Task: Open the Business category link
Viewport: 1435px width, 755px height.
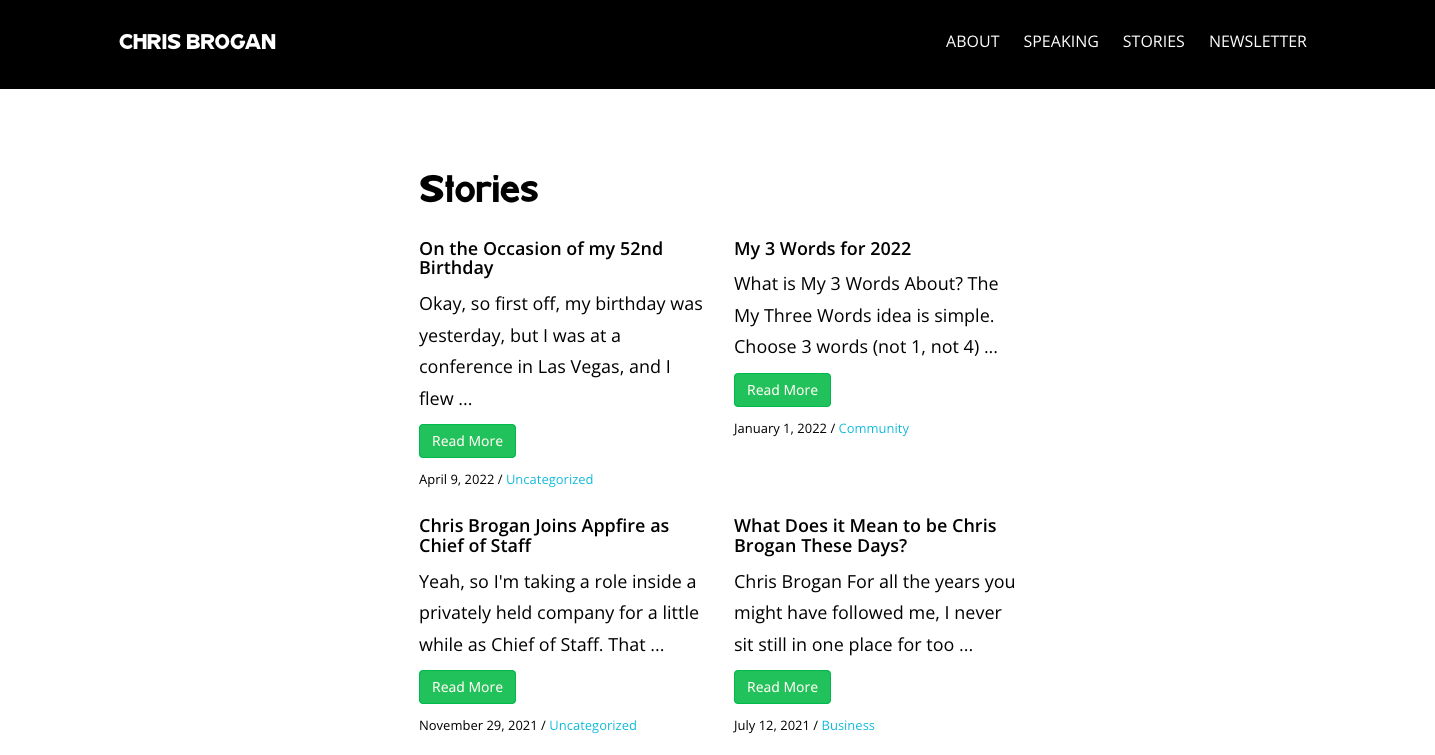Action: 848,725
